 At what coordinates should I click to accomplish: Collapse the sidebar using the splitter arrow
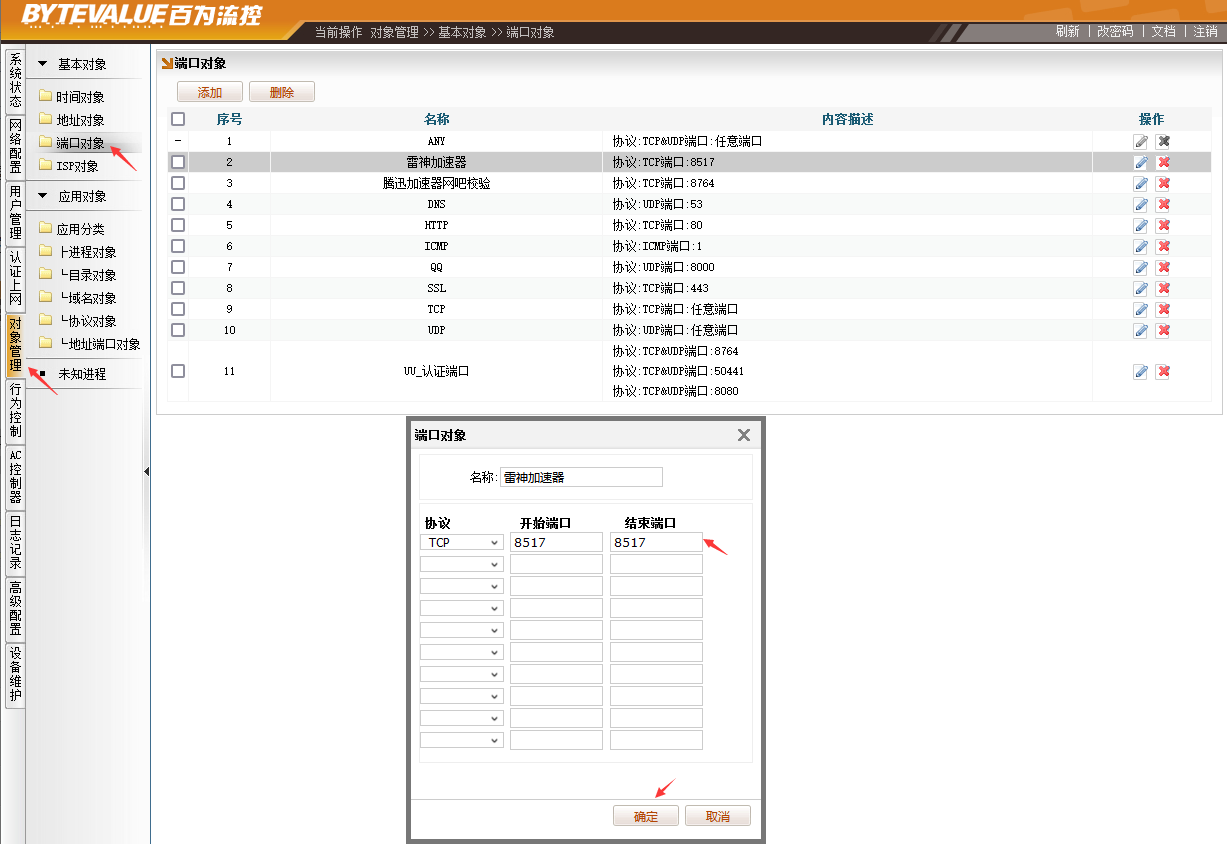click(x=146, y=472)
